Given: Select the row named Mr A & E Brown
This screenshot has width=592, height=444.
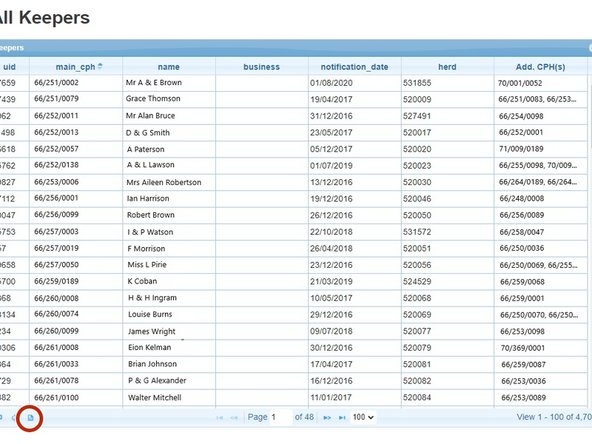Looking at the screenshot, I should pyautogui.click(x=293, y=83).
